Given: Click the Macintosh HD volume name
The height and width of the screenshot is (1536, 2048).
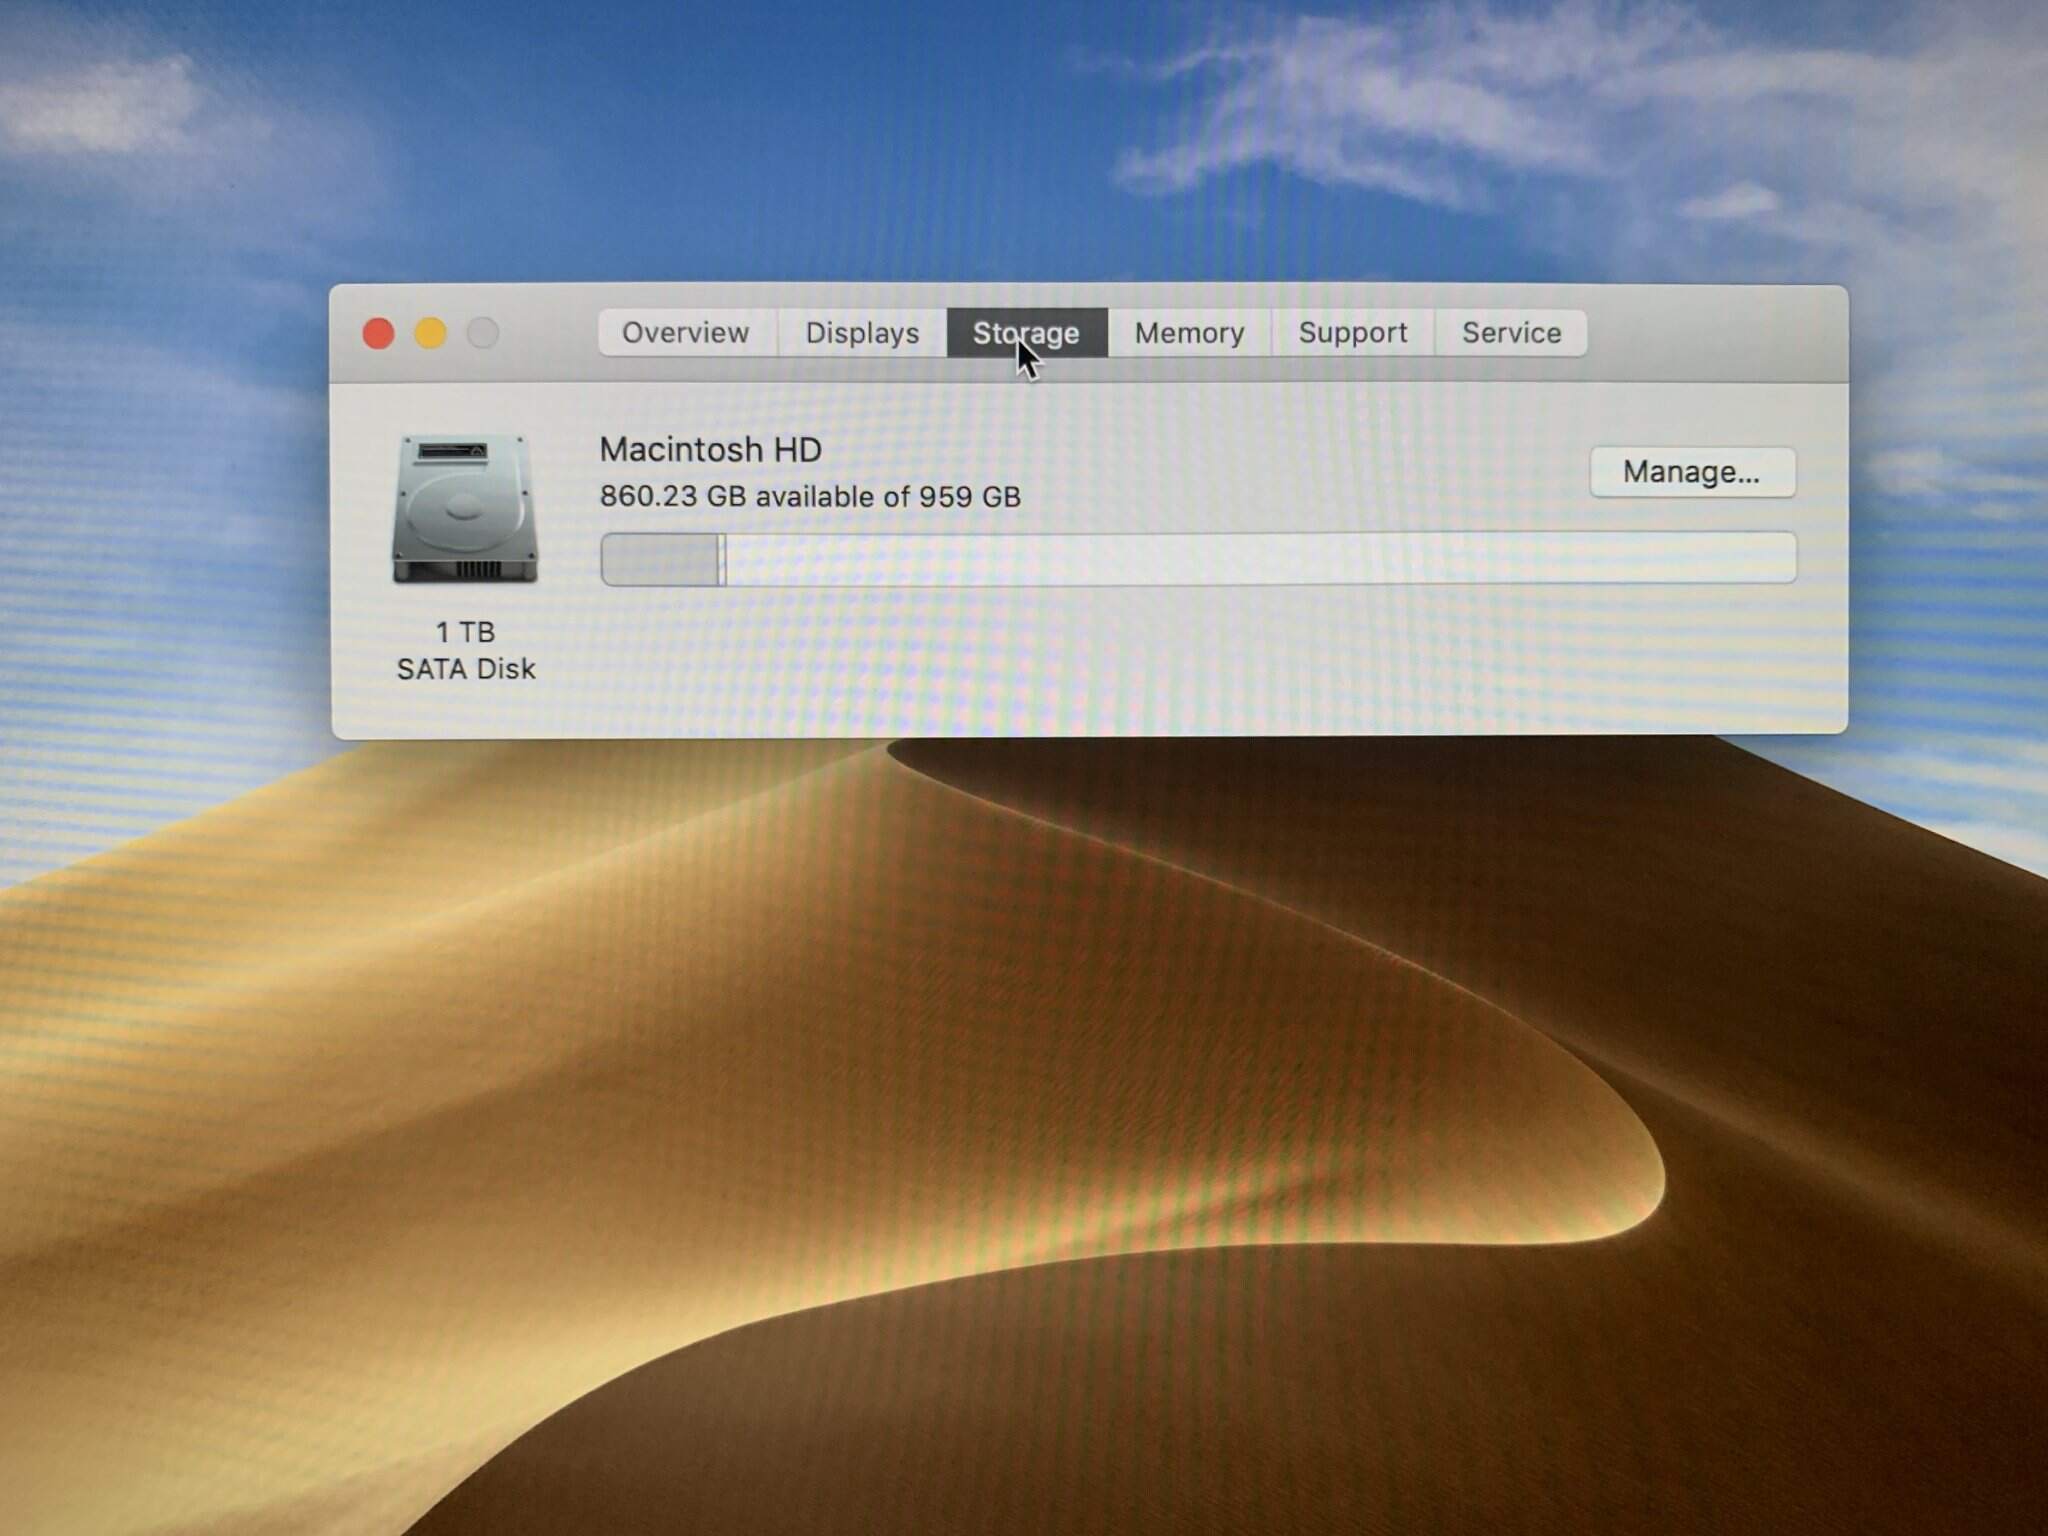Looking at the screenshot, I should 711,450.
